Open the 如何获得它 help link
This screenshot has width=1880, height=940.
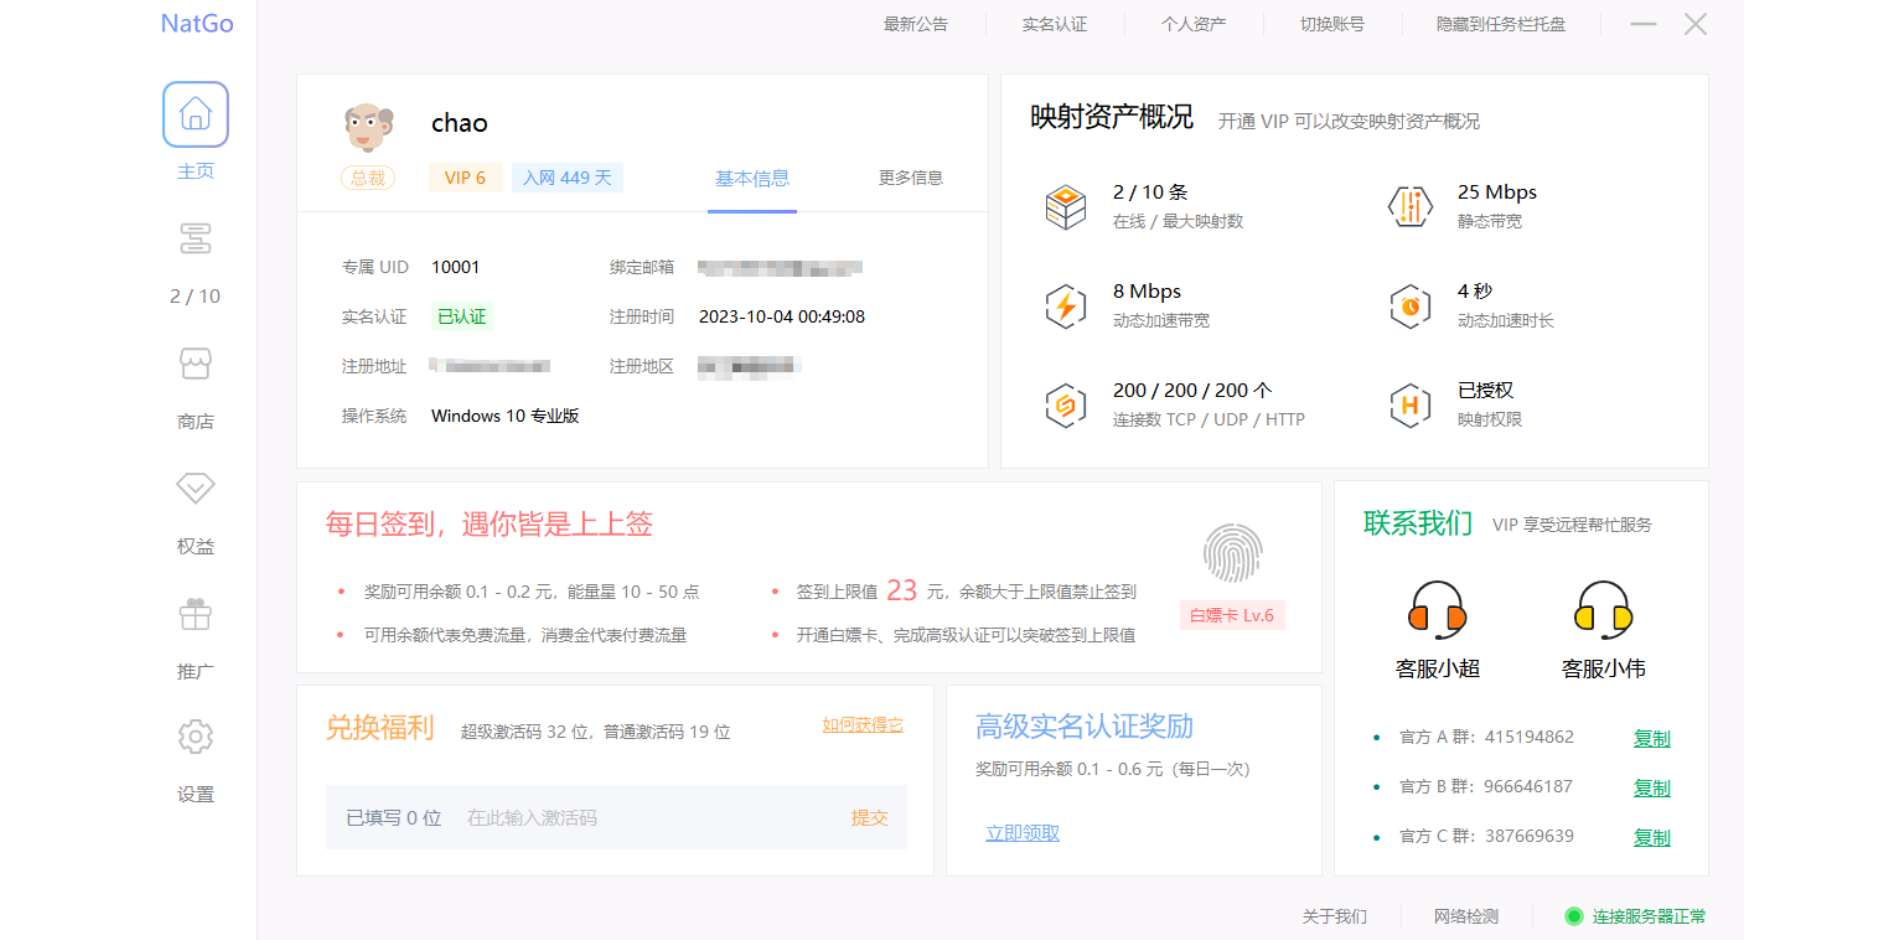coord(862,725)
